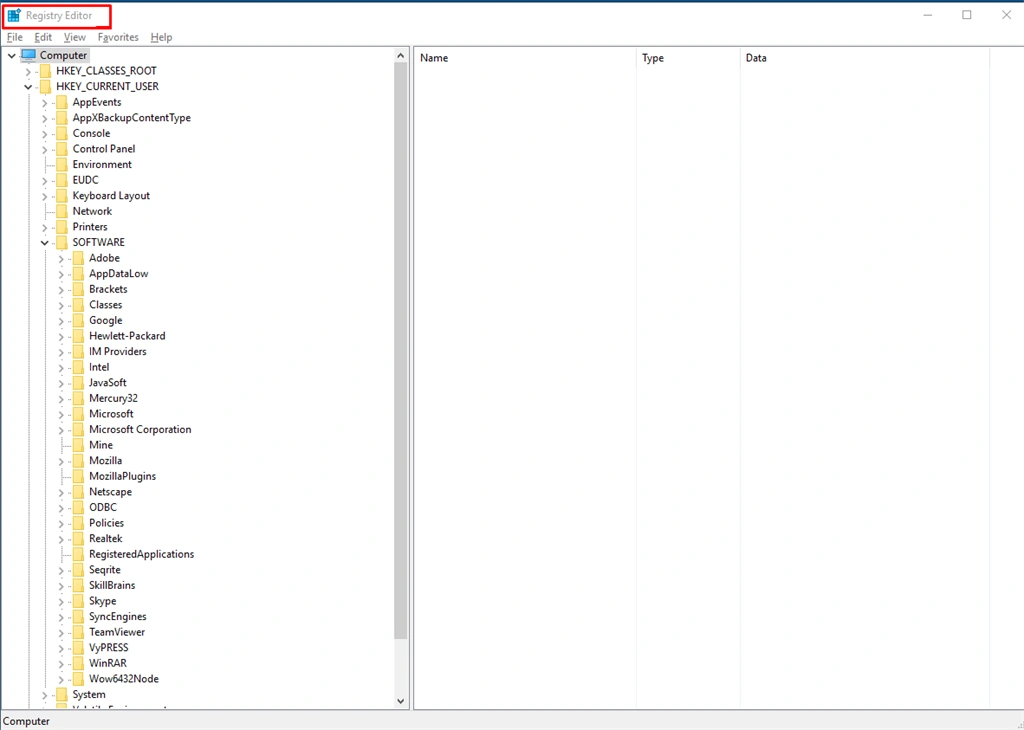Click the Hewlett-Packard folder icon
This screenshot has width=1024, height=730.
click(78, 336)
